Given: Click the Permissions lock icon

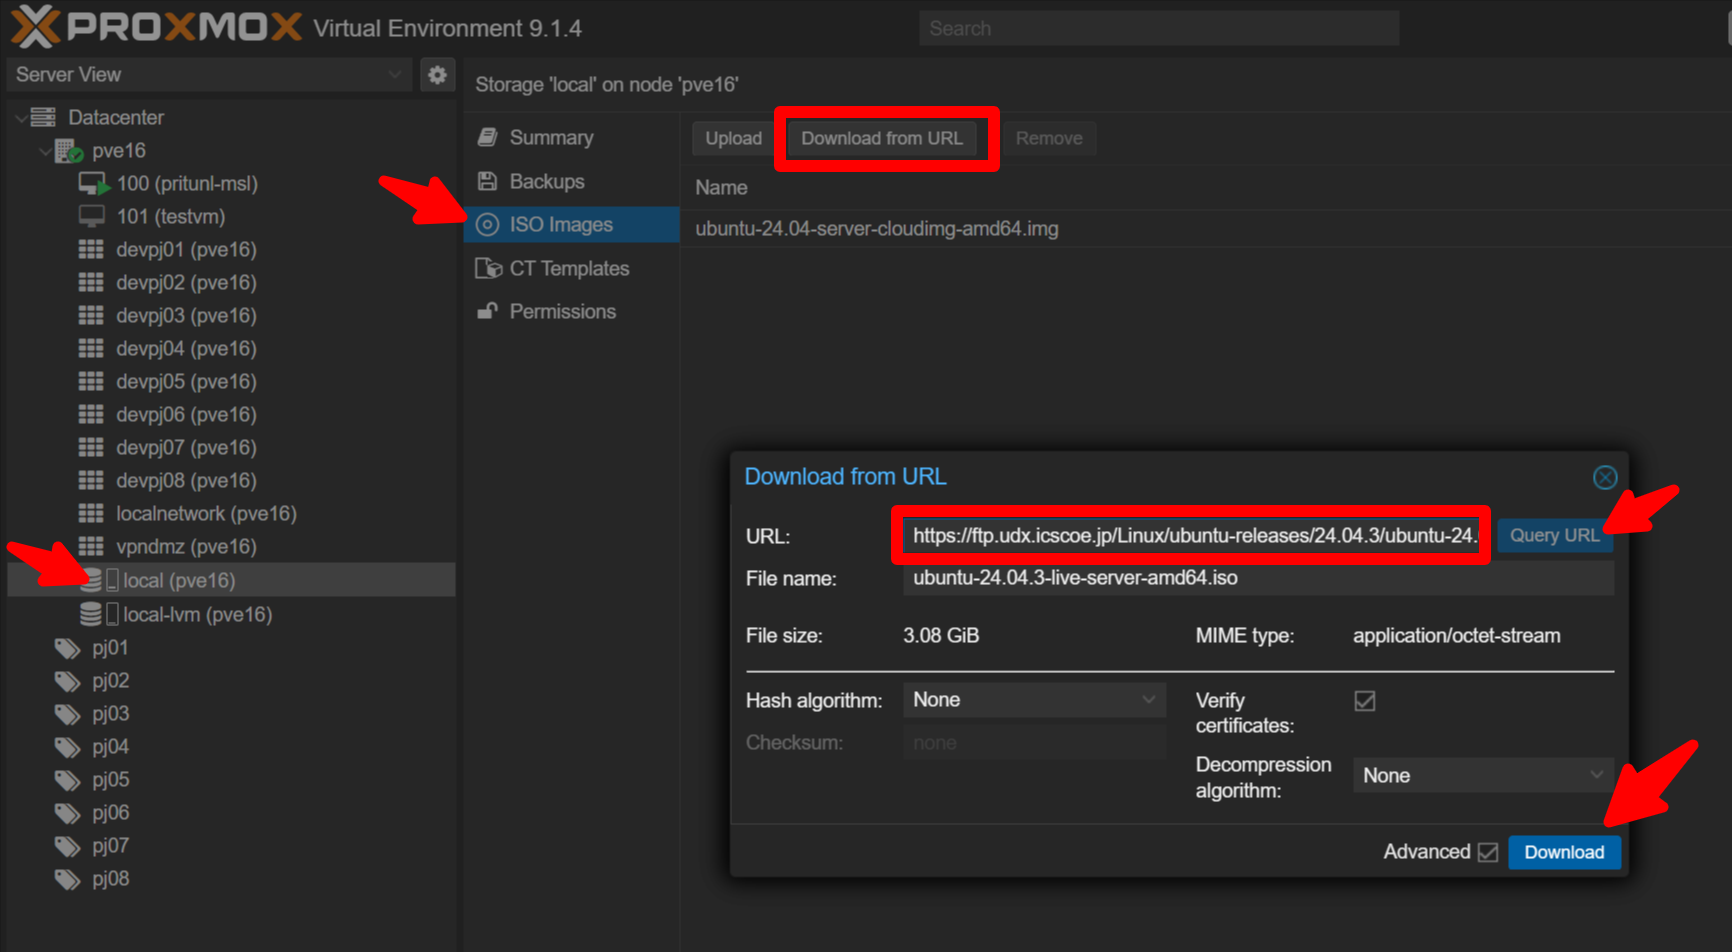Looking at the screenshot, I should pos(487,311).
